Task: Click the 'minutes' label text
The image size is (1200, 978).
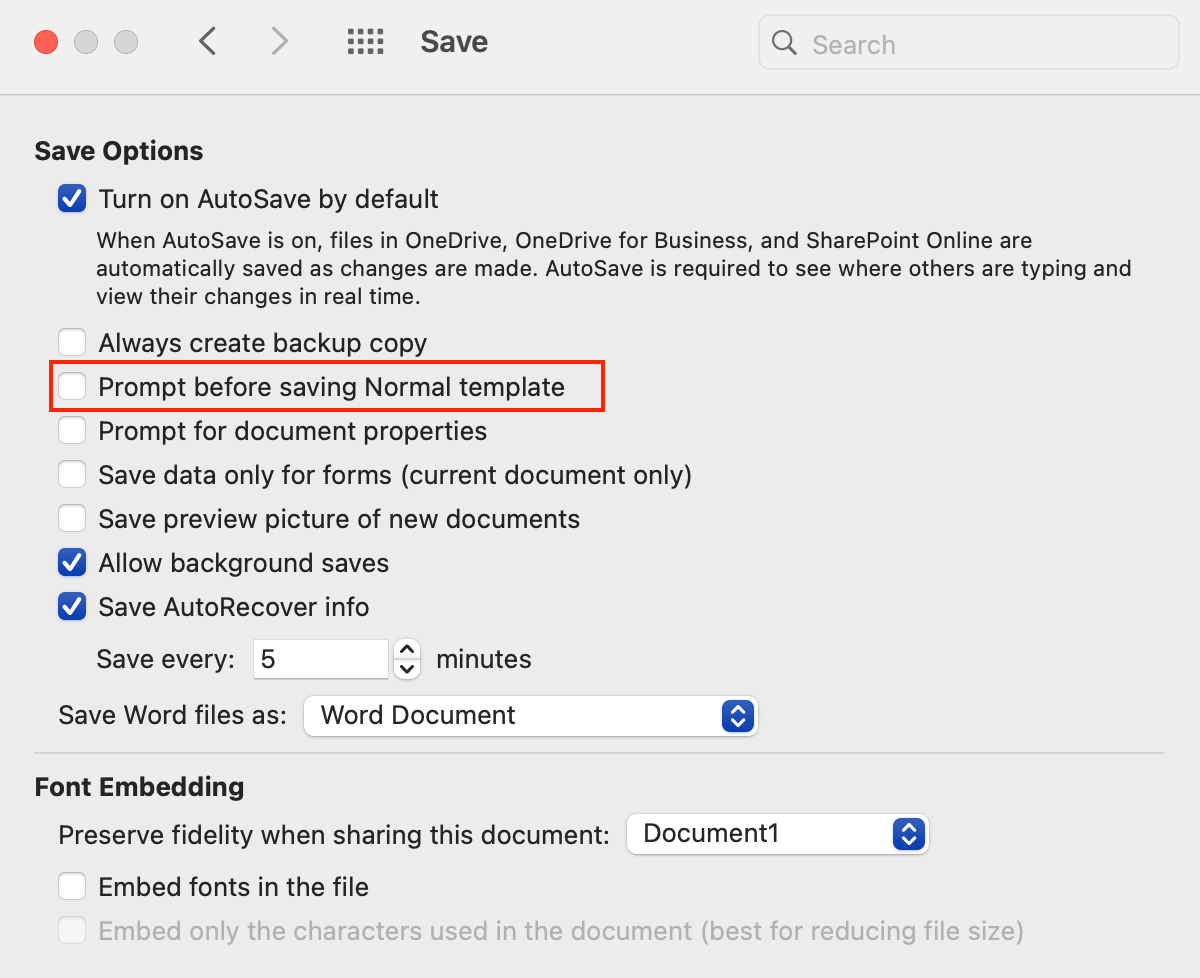Action: pyautogui.click(x=484, y=660)
